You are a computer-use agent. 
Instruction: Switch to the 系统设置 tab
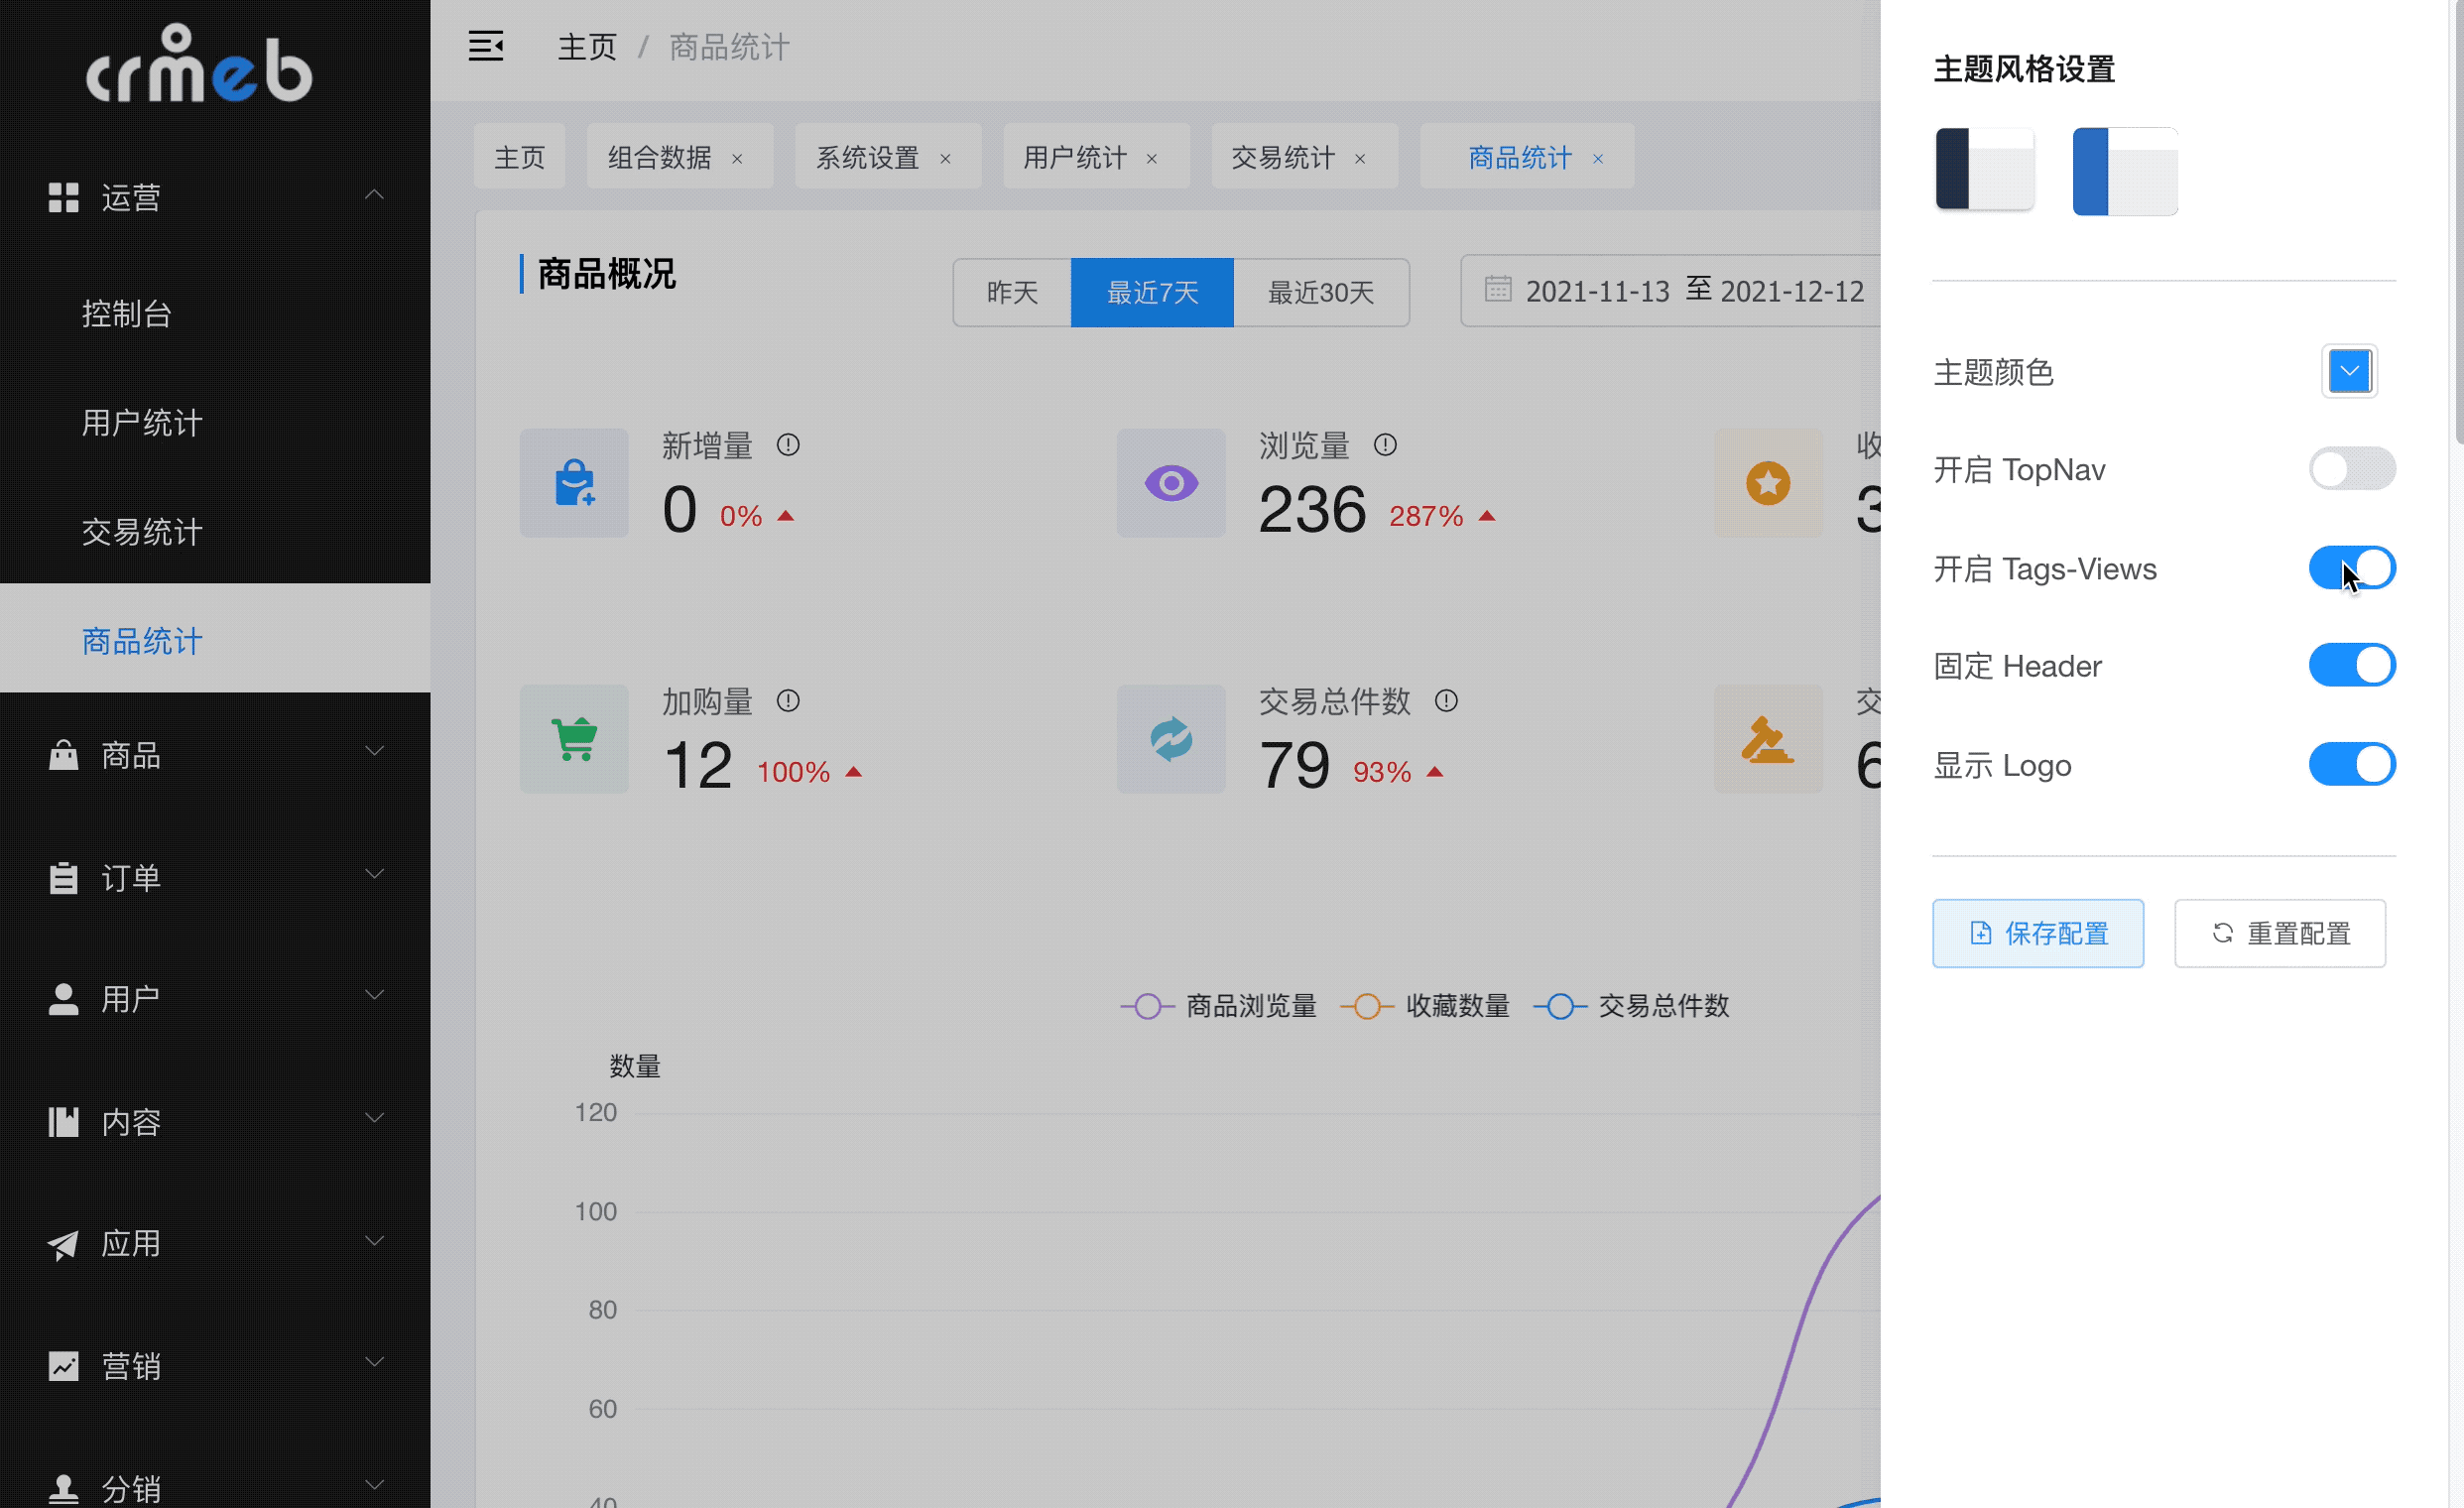coord(867,156)
